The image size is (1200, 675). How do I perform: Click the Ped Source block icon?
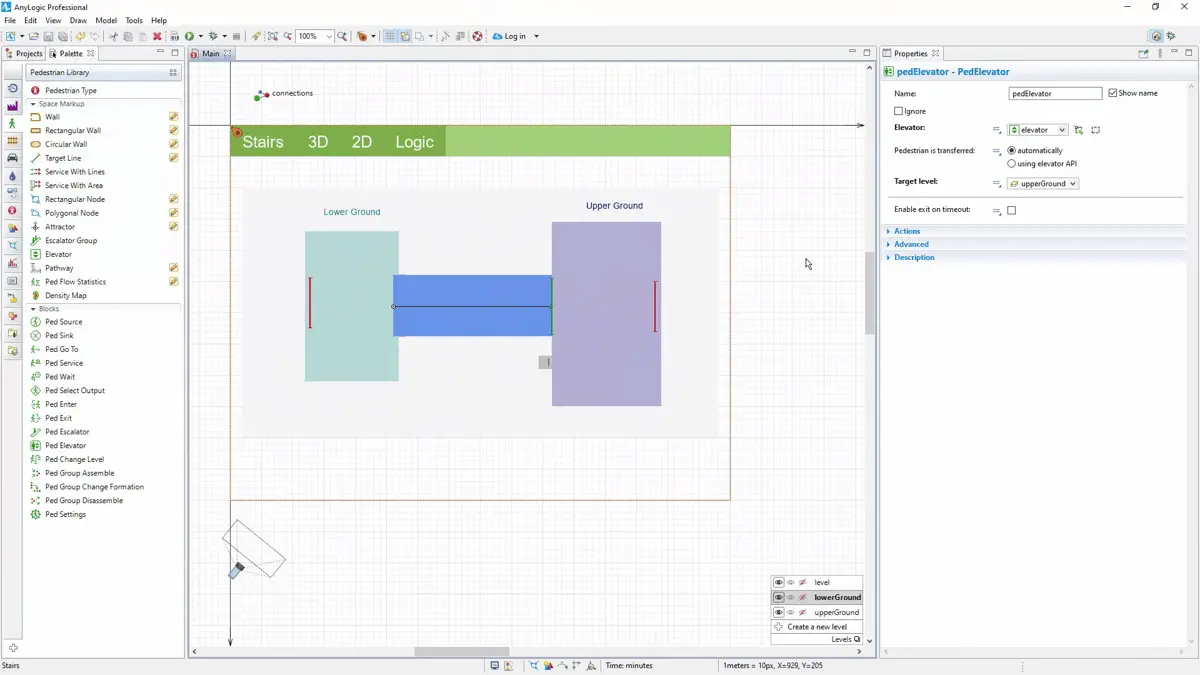[36, 322]
